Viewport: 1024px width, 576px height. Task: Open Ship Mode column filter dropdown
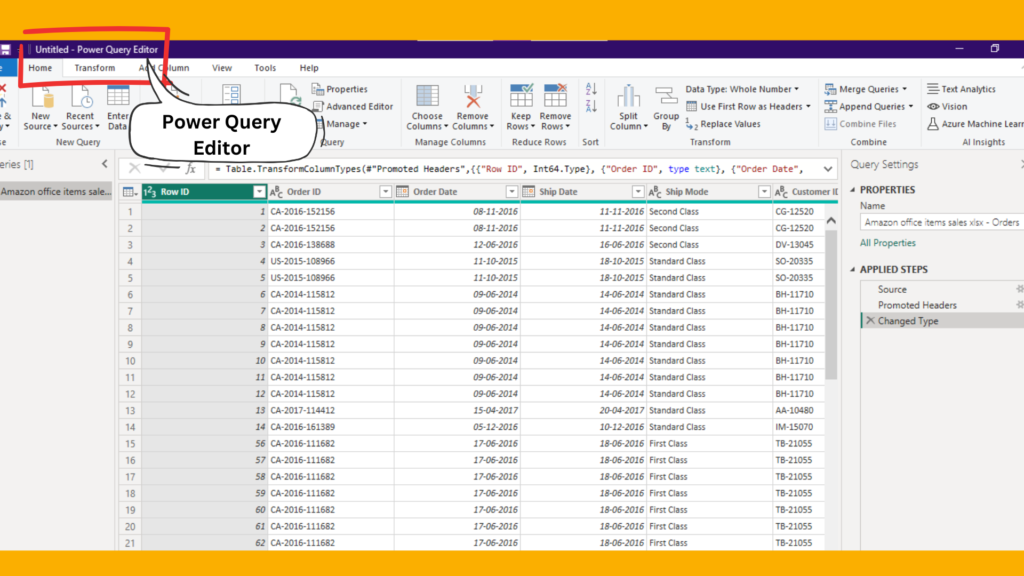pyautogui.click(x=763, y=192)
